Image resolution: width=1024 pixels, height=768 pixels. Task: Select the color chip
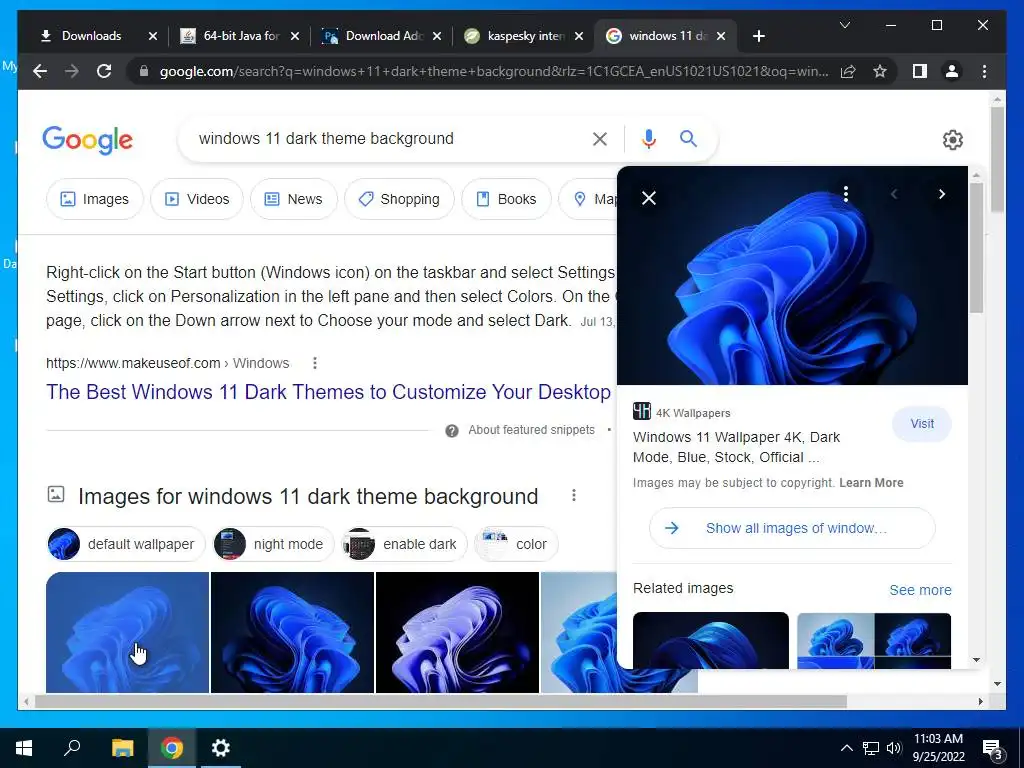[516, 544]
